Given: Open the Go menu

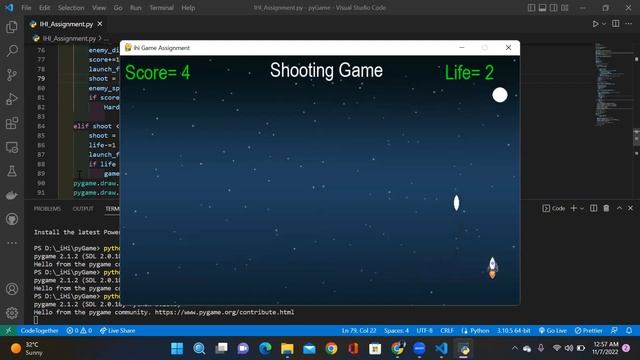Looking at the screenshot, I should pyautogui.click(x=118, y=8).
